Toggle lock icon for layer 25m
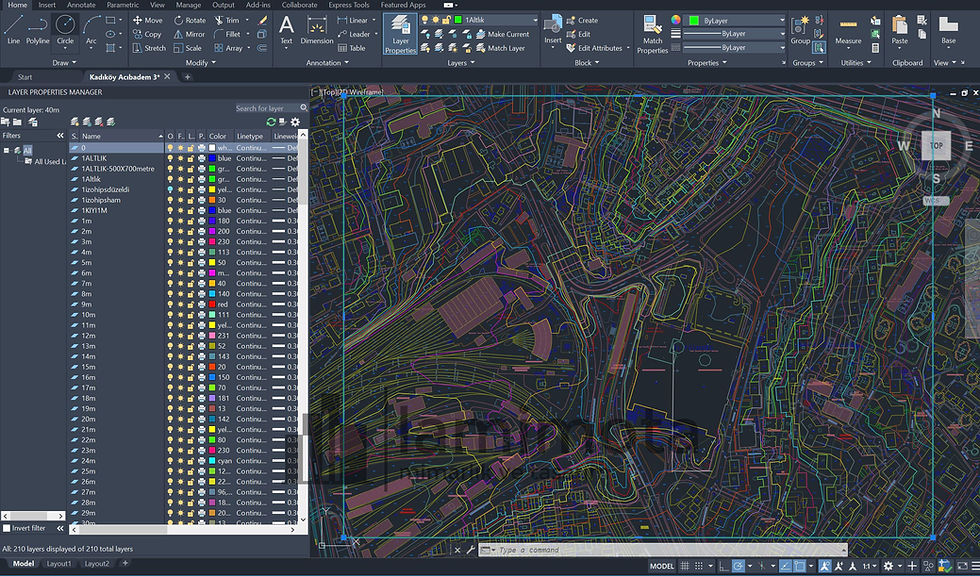This screenshot has height=576, width=980. pyautogui.click(x=191, y=471)
